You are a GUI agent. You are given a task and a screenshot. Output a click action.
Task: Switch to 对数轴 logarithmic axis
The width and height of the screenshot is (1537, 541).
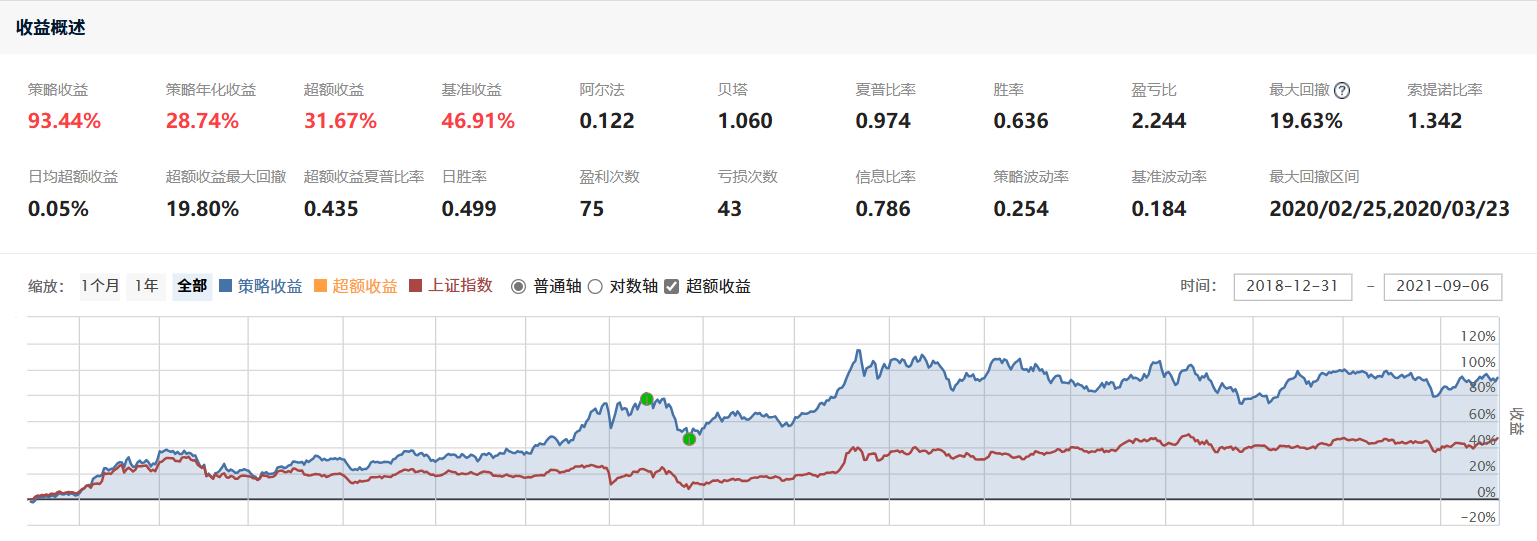[x=595, y=287]
